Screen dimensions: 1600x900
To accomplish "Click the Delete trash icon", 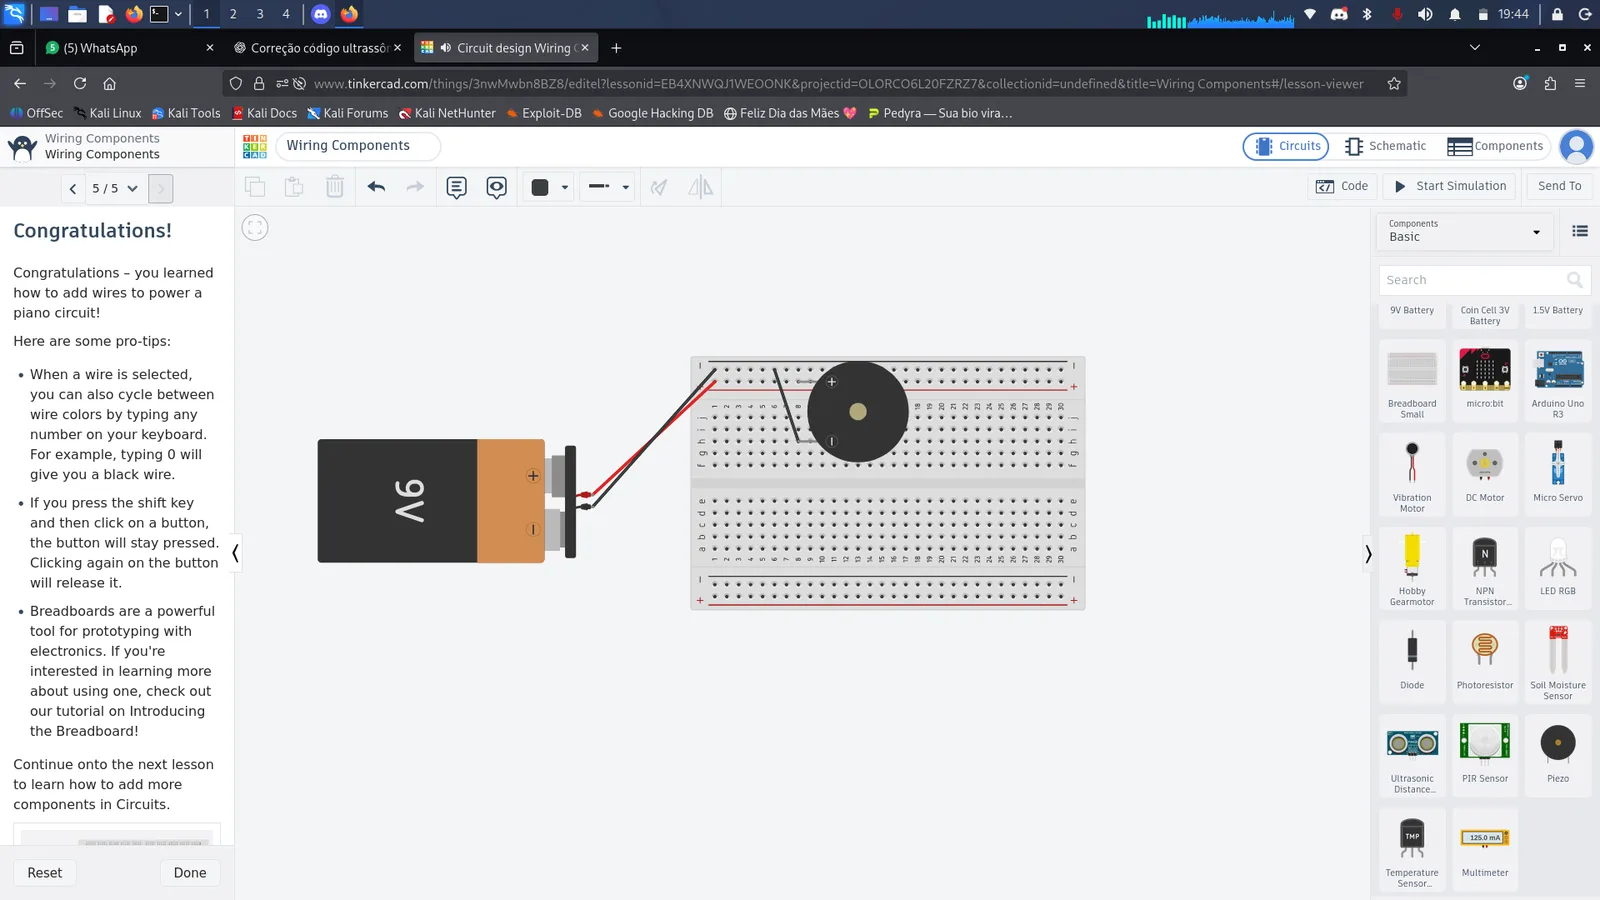I will (x=334, y=187).
